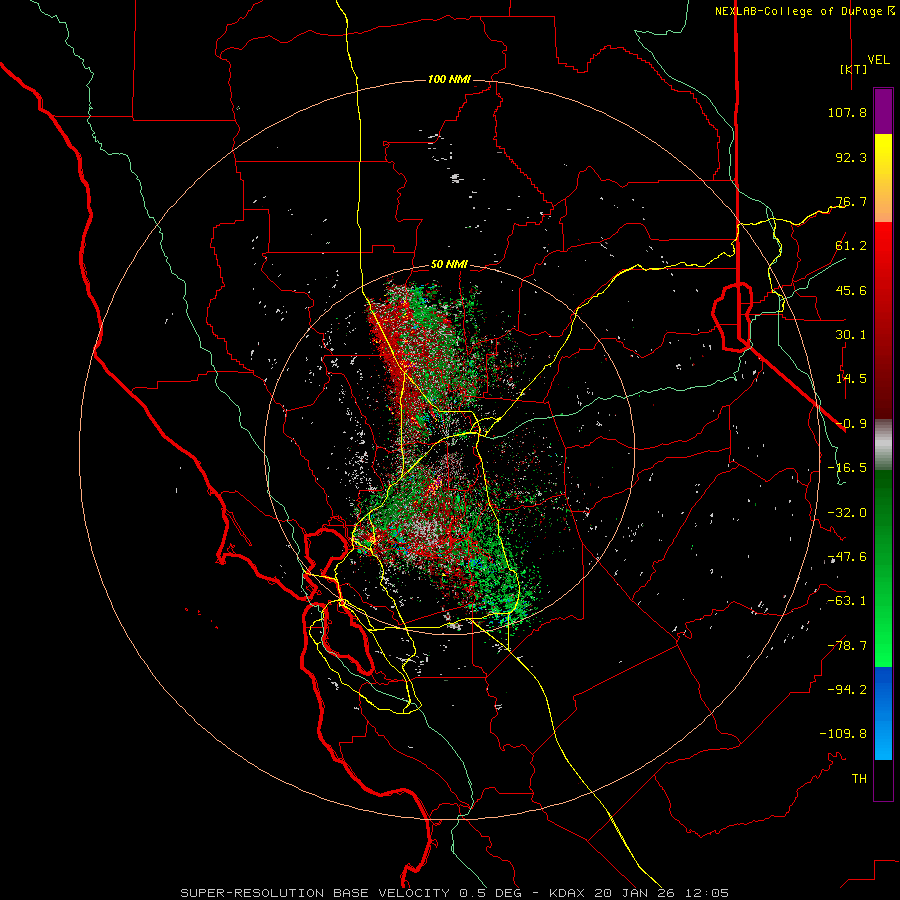
Task: Click the TH legend label
Action: coord(859,779)
